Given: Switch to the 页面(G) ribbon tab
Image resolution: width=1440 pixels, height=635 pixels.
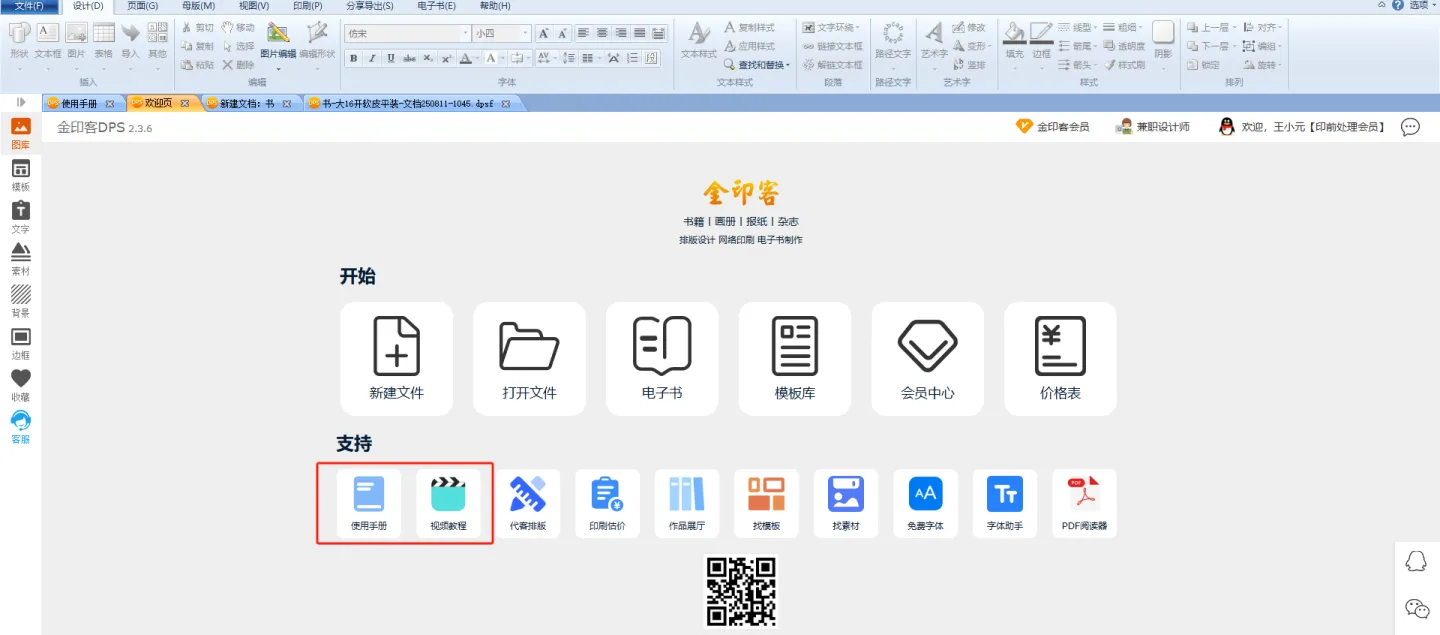Looking at the screenshot, I should tap(142, 6).
